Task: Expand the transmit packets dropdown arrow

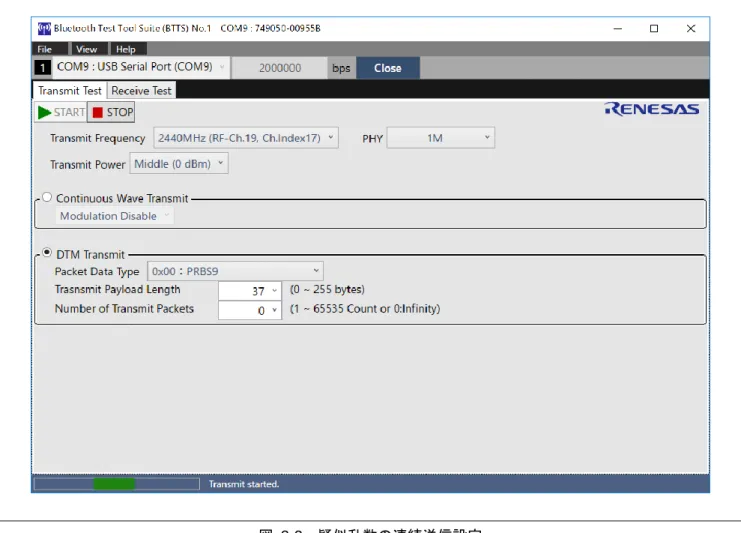Action: [x=275, y=310]
